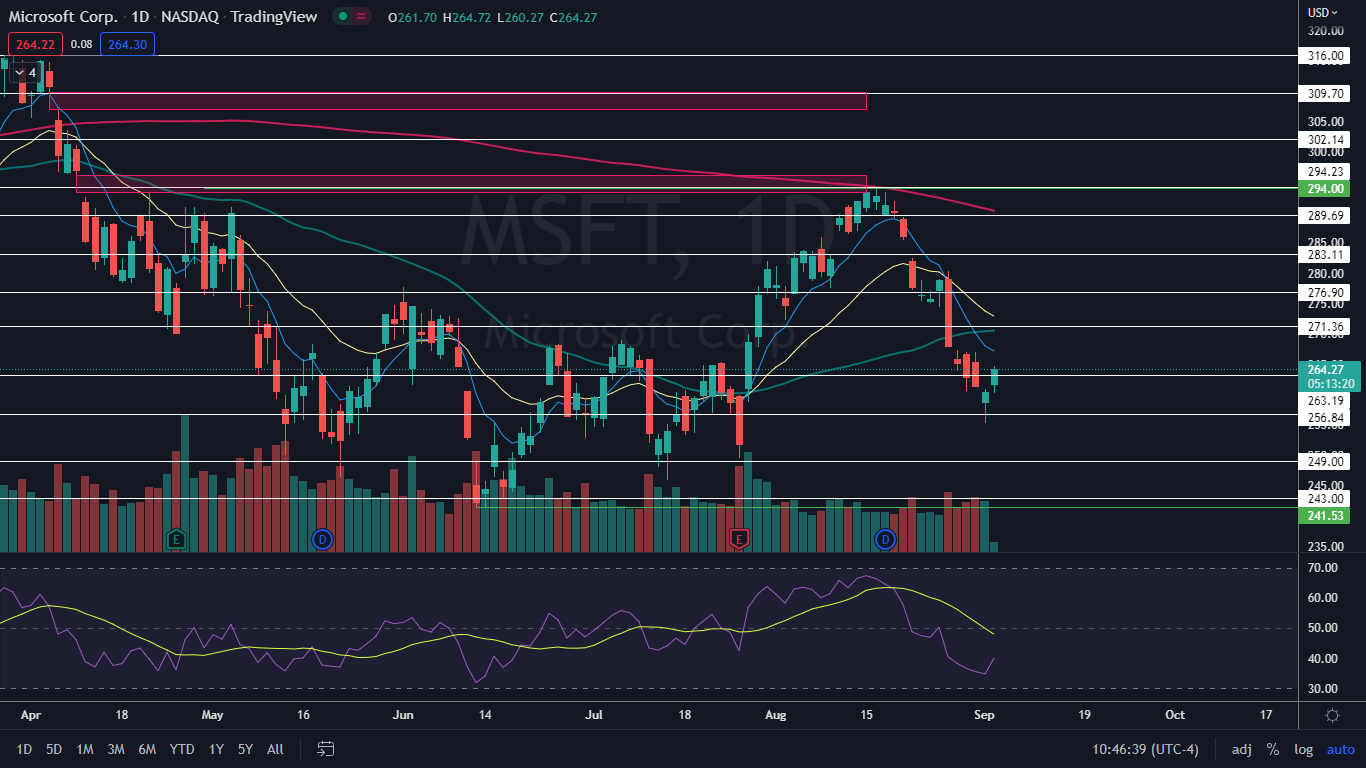Select the 3M time range
This screenshot has width=1366, height=768.
116,749
